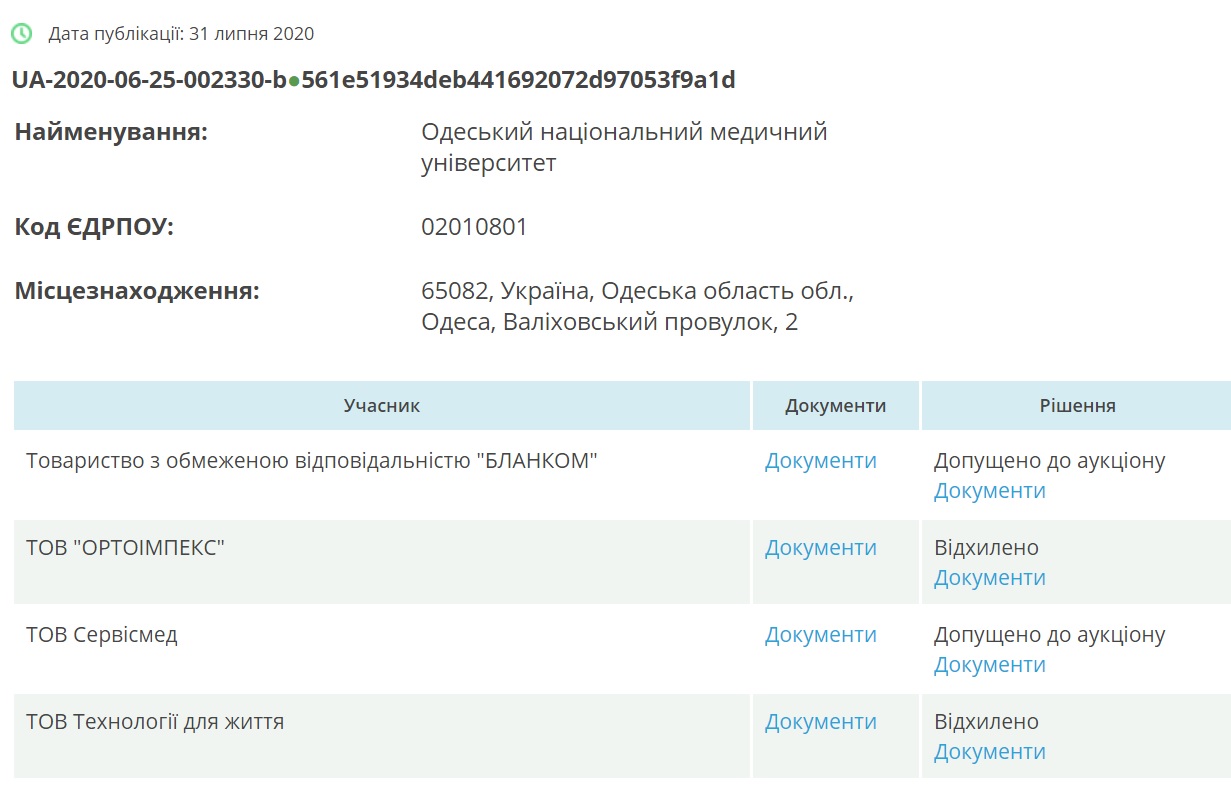The width and height of the screenshot is (1231, 789).
Task: Click Відхилено status for Технології для життя
Action: tap(986, 721)
